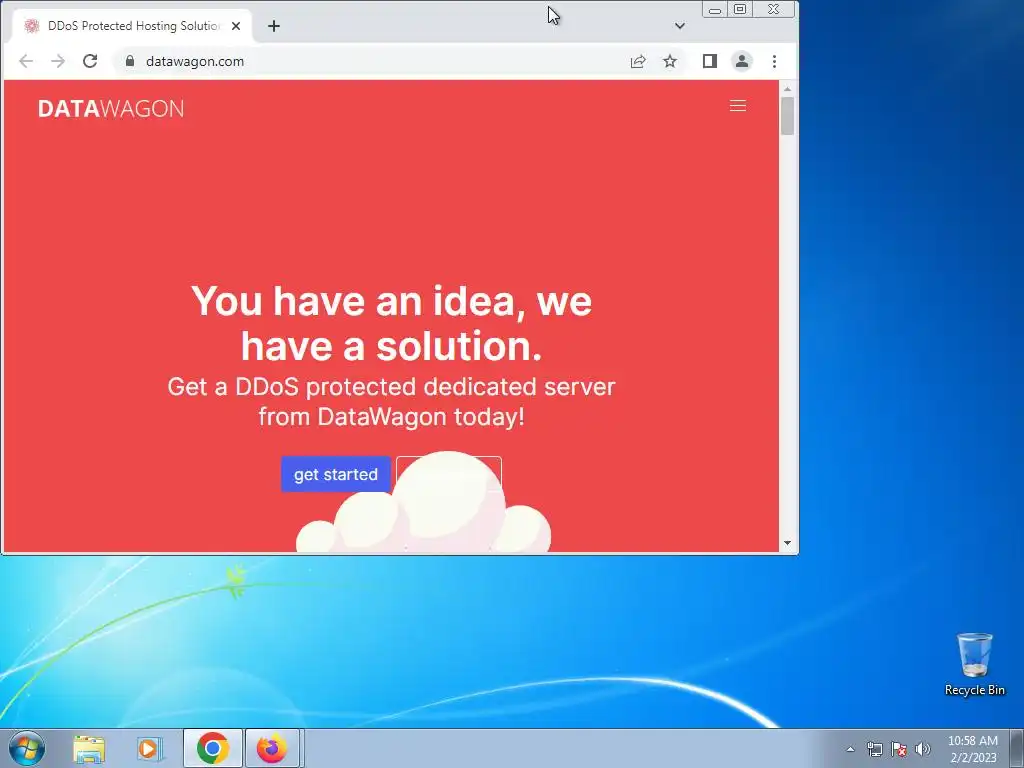1024x768 pixels.
Task: Click the DATAWAGON logo
Action: [111, 108]
